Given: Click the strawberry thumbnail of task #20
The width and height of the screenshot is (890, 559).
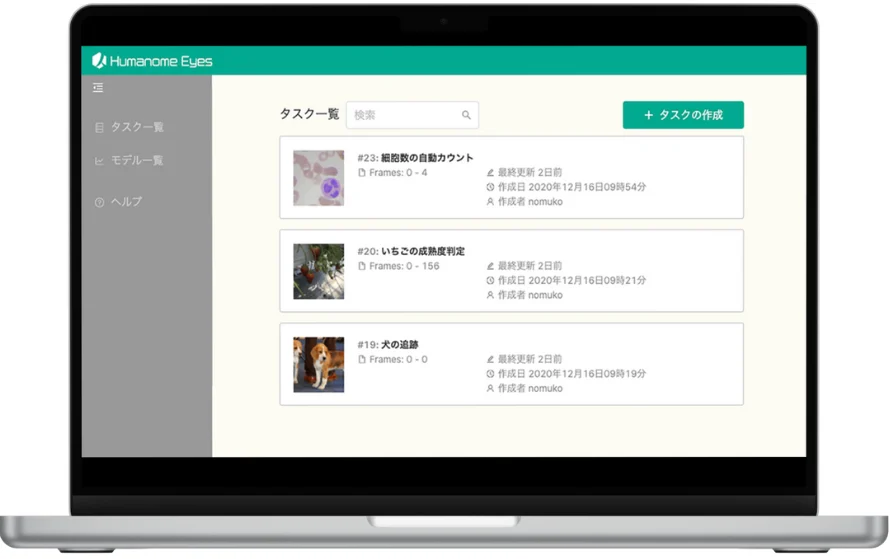Looking at the screenshot, I should coord(318,271).
